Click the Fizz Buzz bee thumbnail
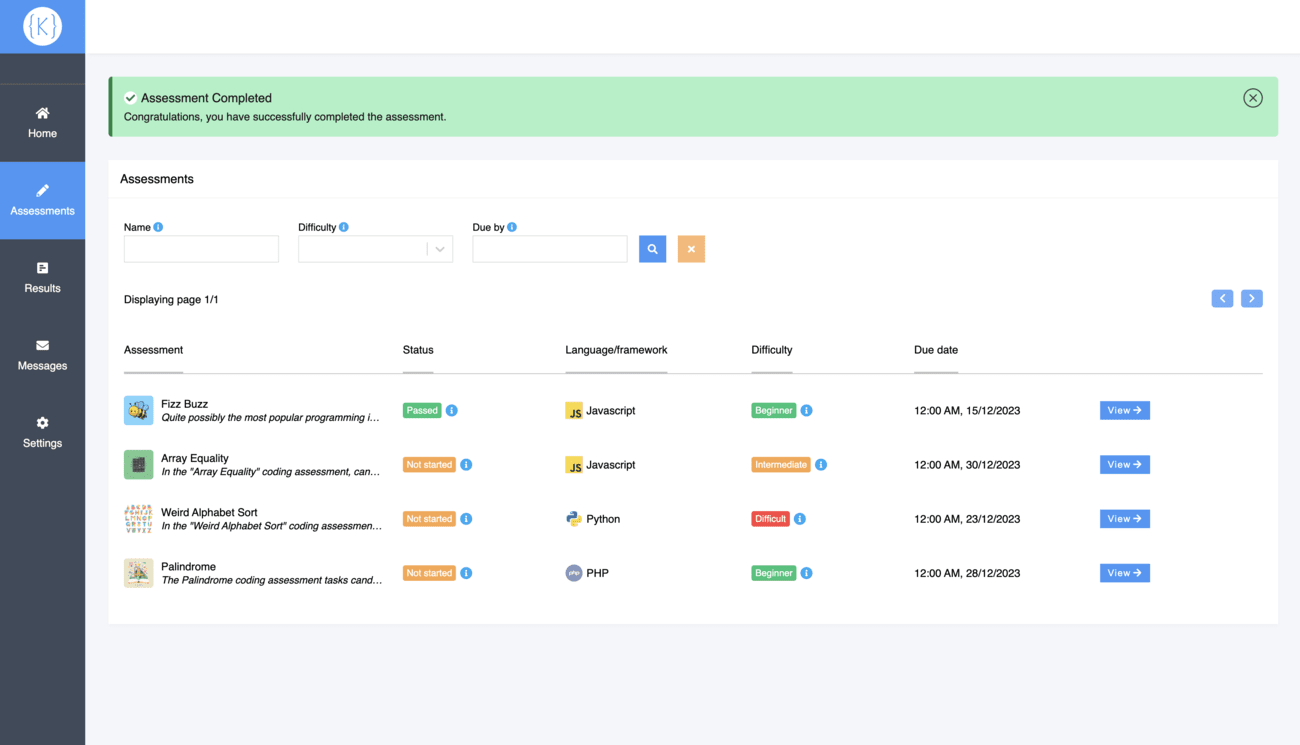The height and width of the screenshot is (745, 1300). tap(138, 410)
